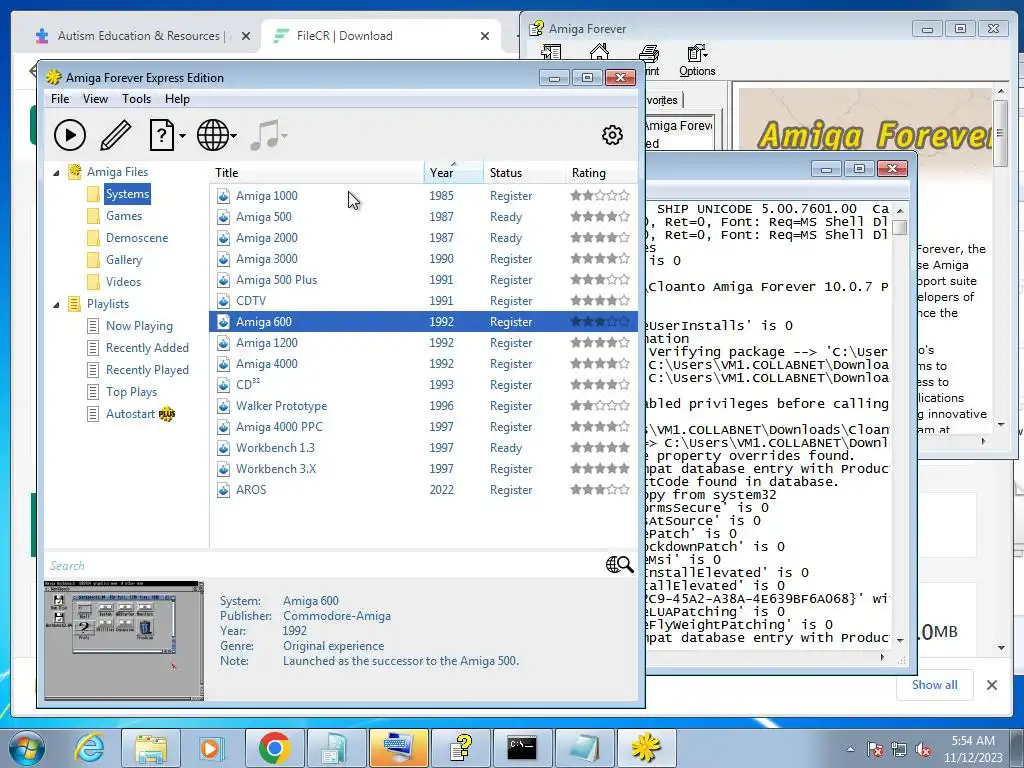
Task: Click the search globe magnifier icon
Action: [x=619, y=564]
